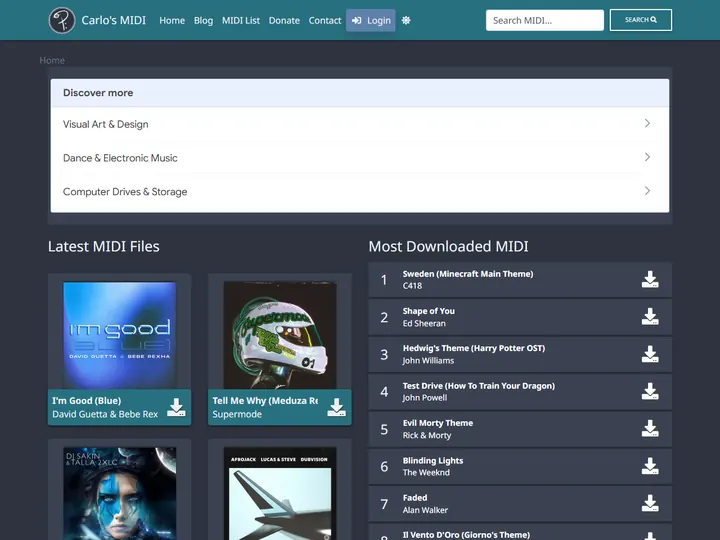Viewport: 720px width, 540px height.
Task: Open the Home menu item
Action: [x=172, y=20]
